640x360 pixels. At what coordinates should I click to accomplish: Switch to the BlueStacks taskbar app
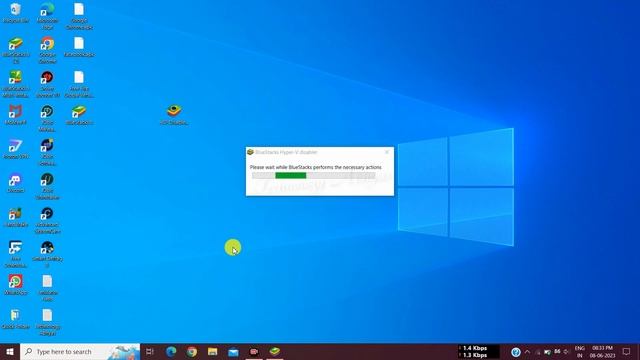click(x=275, y=351)
